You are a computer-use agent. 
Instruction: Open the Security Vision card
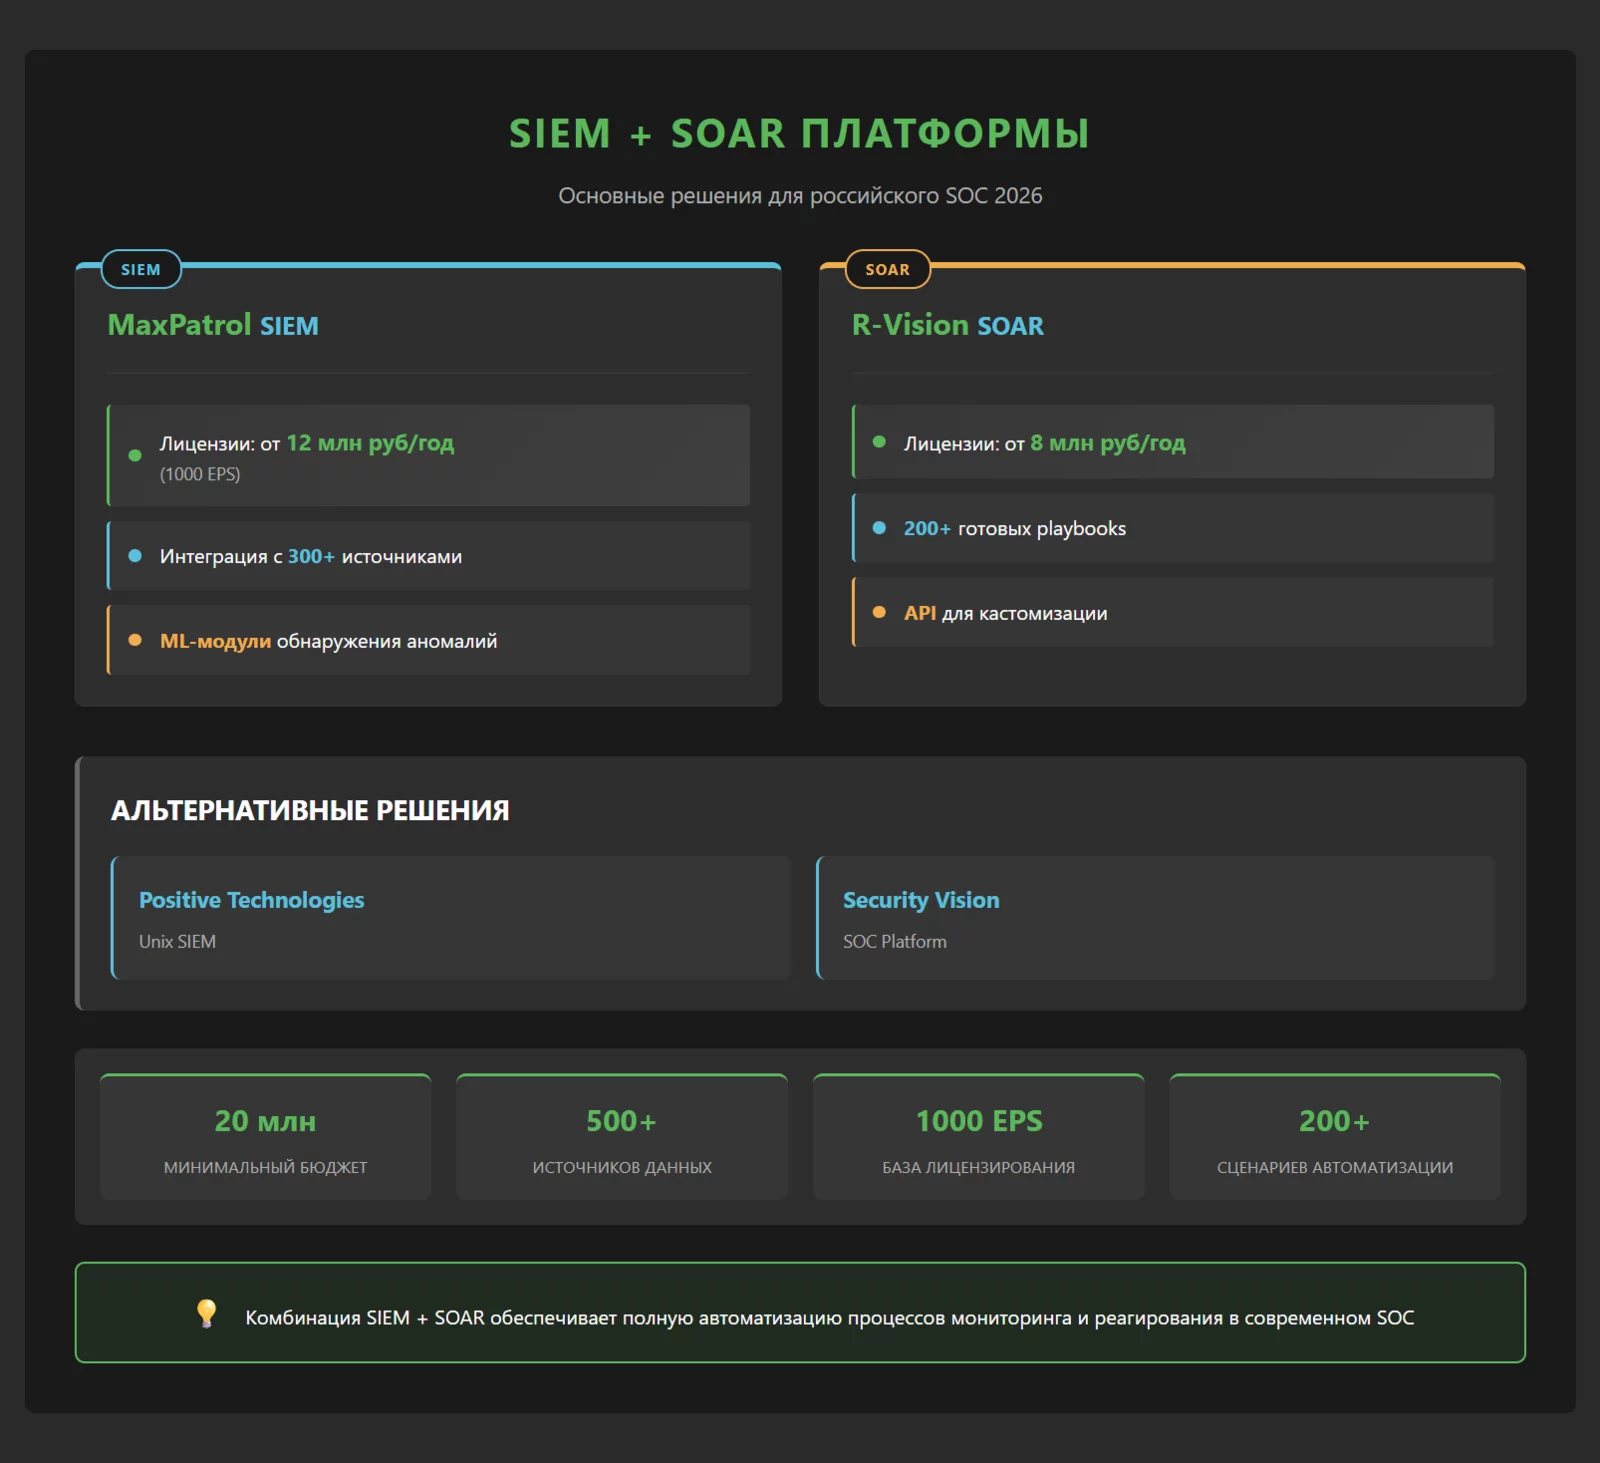[x=1155, y=917]
